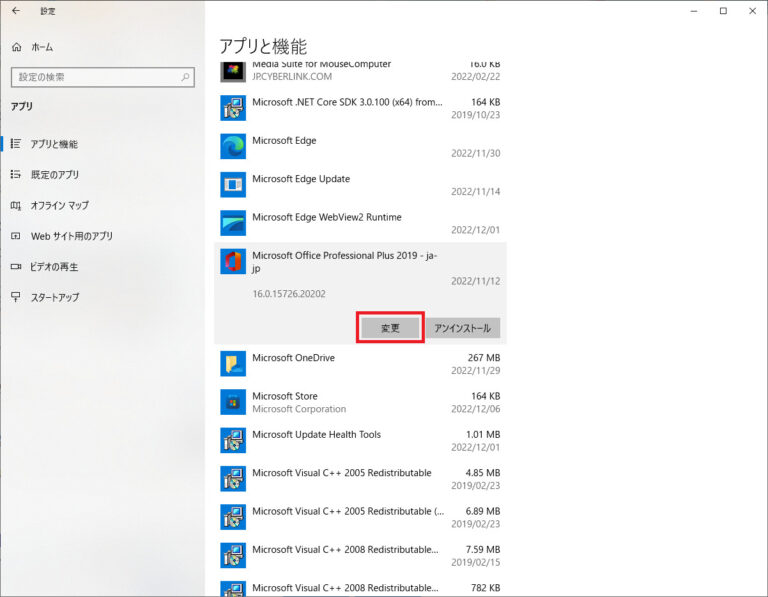Click the Microsoft Edge Update icon

point(232,185)
